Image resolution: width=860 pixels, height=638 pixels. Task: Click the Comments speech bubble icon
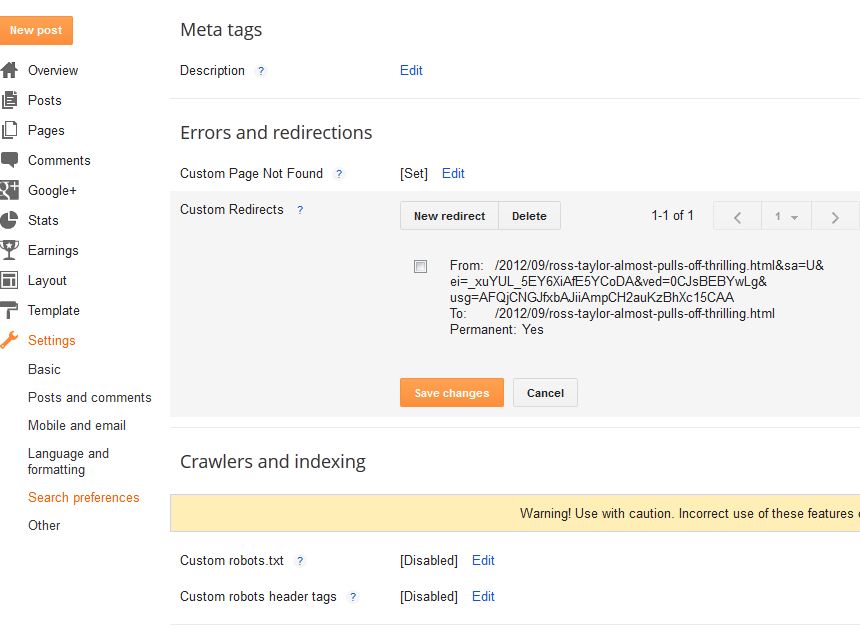pyautogui.click(x=9, y=160)
